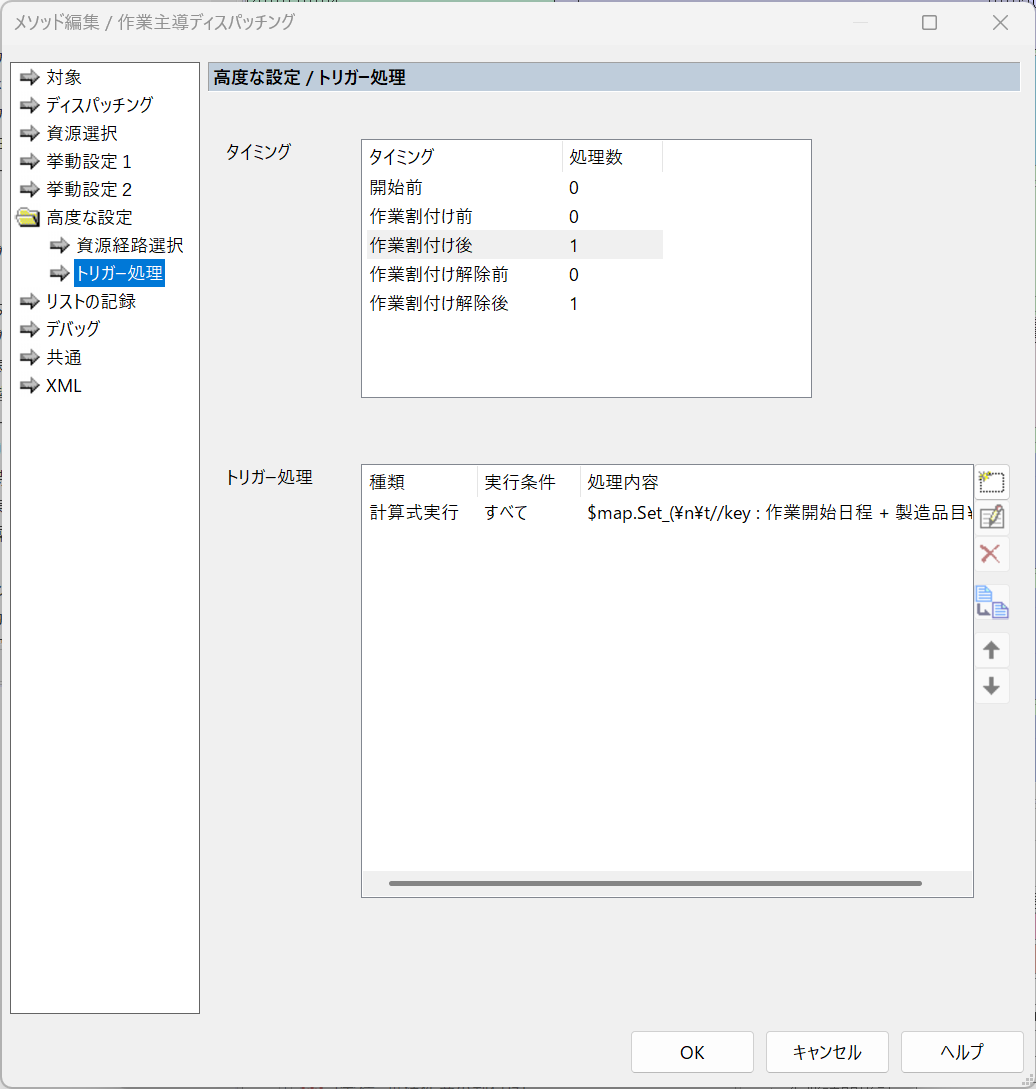The height and width of the screenshot is (1089, 1036).
Task: Click the new trigger process icon
Action: click(991, 483)
